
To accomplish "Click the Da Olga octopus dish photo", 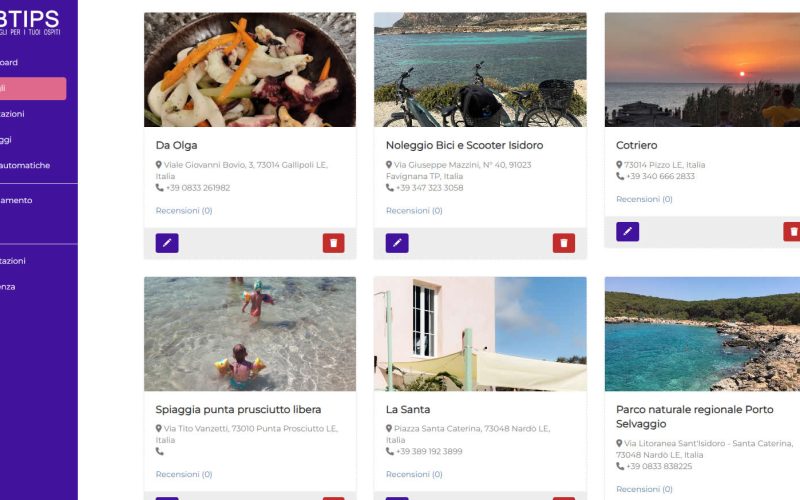I will (250, 70).
